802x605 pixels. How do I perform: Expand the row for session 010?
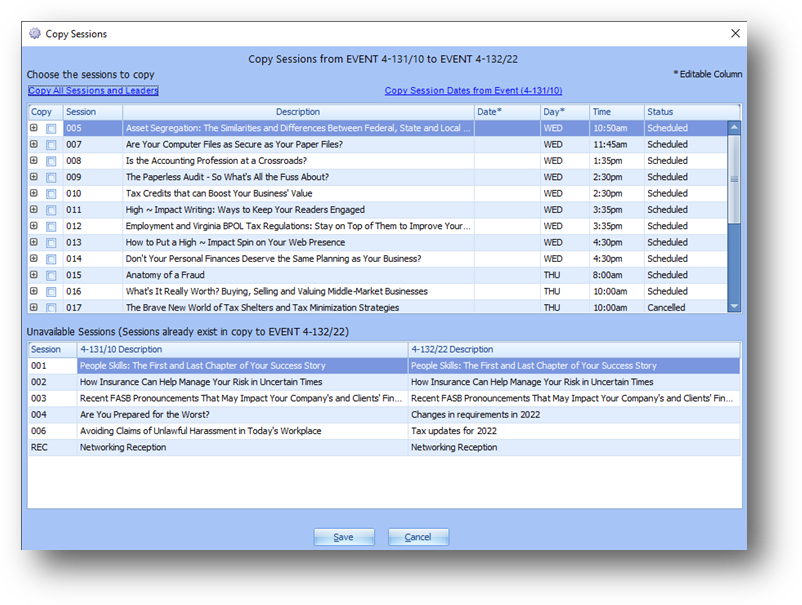point(34,193)
